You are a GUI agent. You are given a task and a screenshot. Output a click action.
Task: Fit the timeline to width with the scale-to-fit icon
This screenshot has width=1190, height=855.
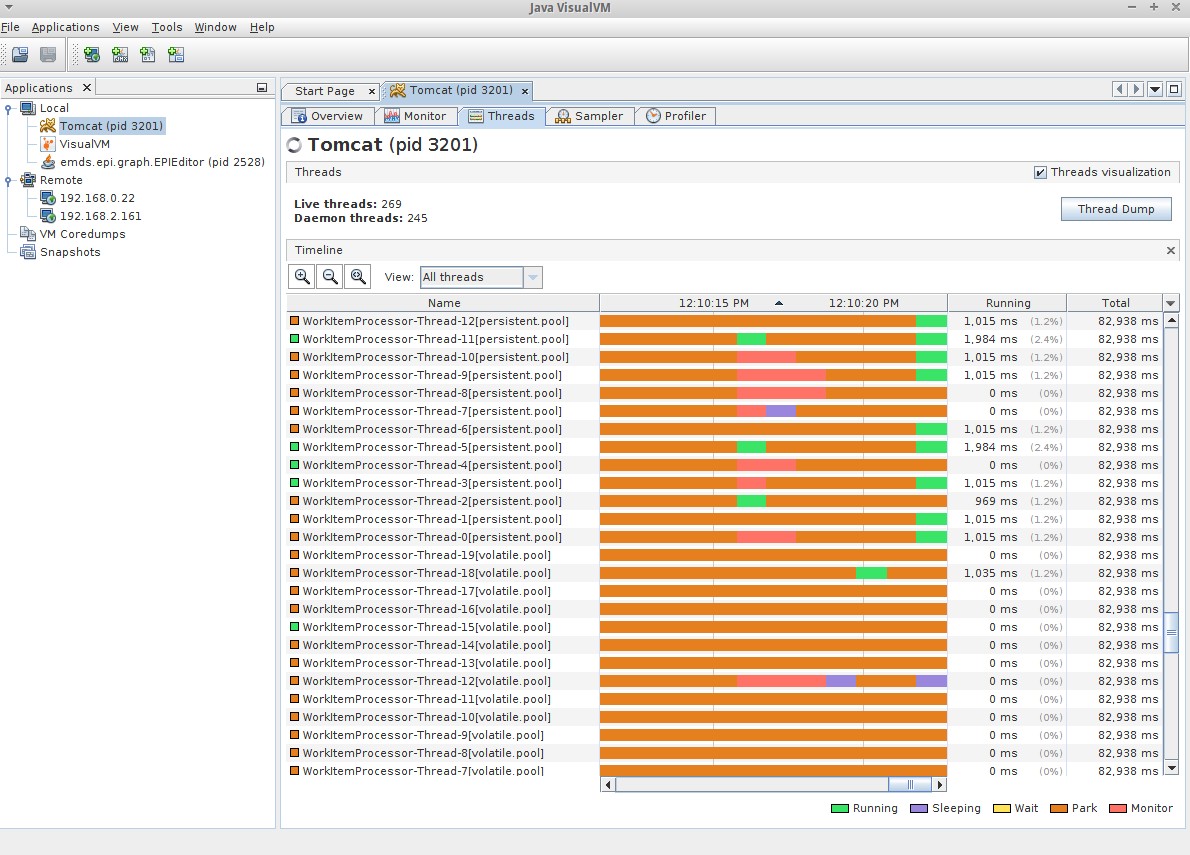(358, 277)
